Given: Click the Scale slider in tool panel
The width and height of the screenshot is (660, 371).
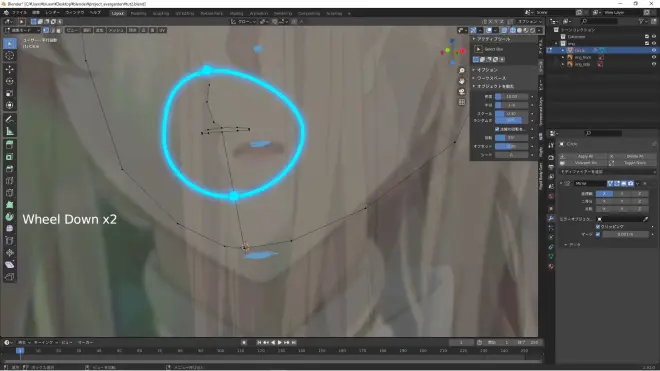Looking at the screenshot, I should pos(511,114).
